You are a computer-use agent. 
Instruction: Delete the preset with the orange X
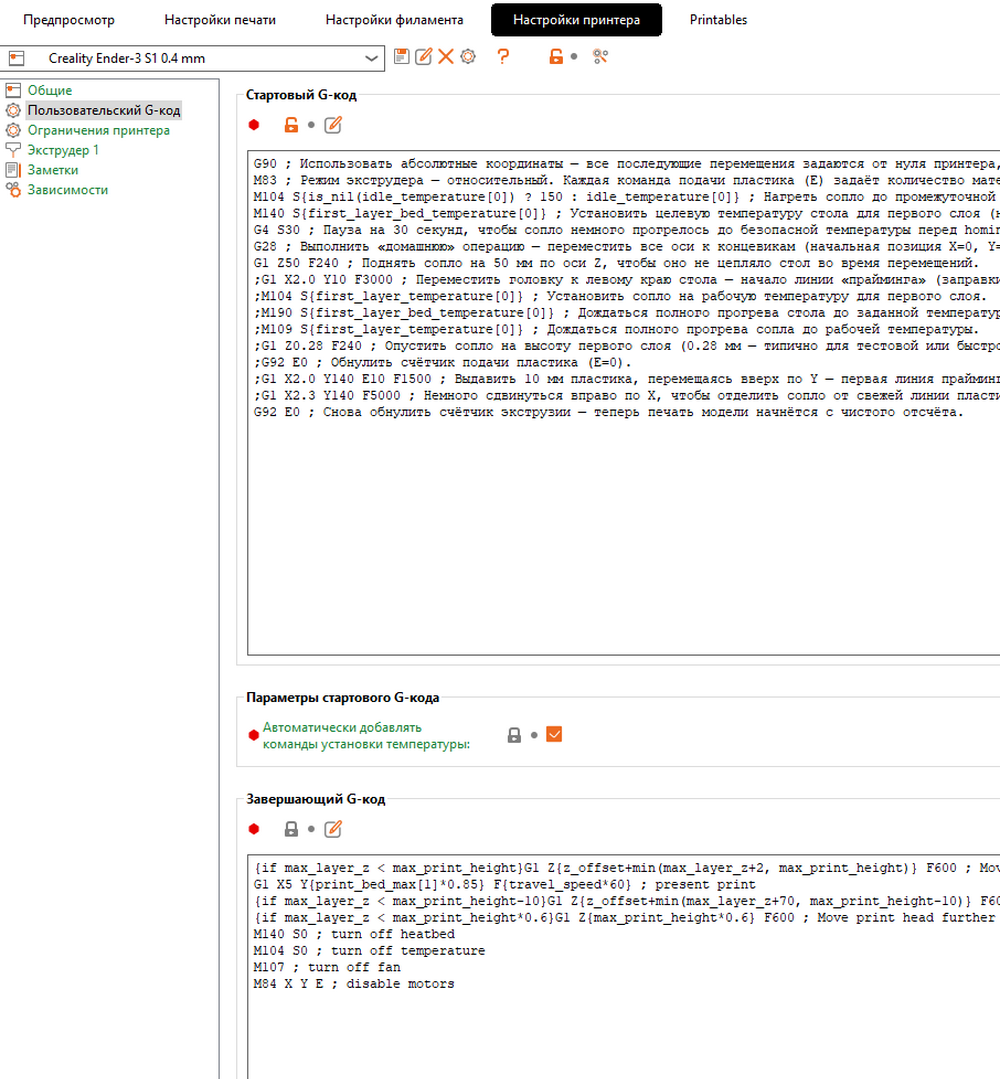click(445, 57)
